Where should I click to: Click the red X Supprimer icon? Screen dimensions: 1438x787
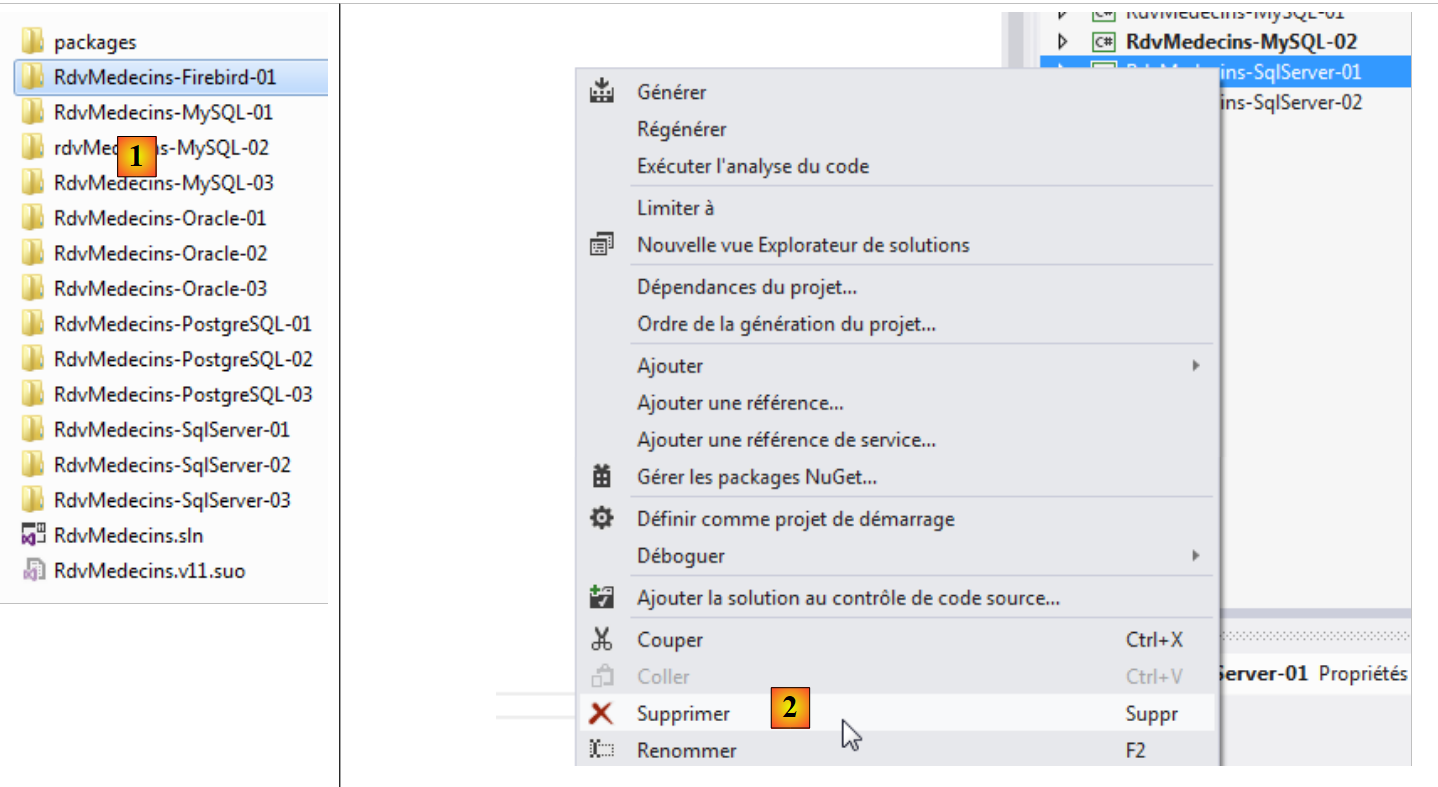601,714
